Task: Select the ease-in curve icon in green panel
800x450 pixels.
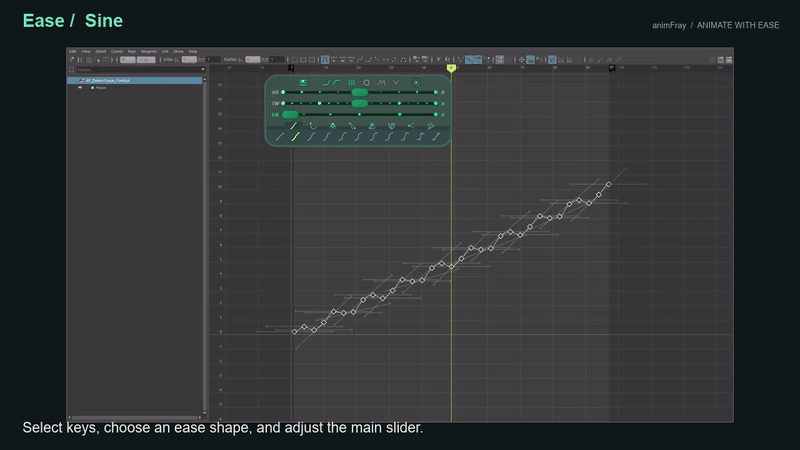Action: coord(327,83)
